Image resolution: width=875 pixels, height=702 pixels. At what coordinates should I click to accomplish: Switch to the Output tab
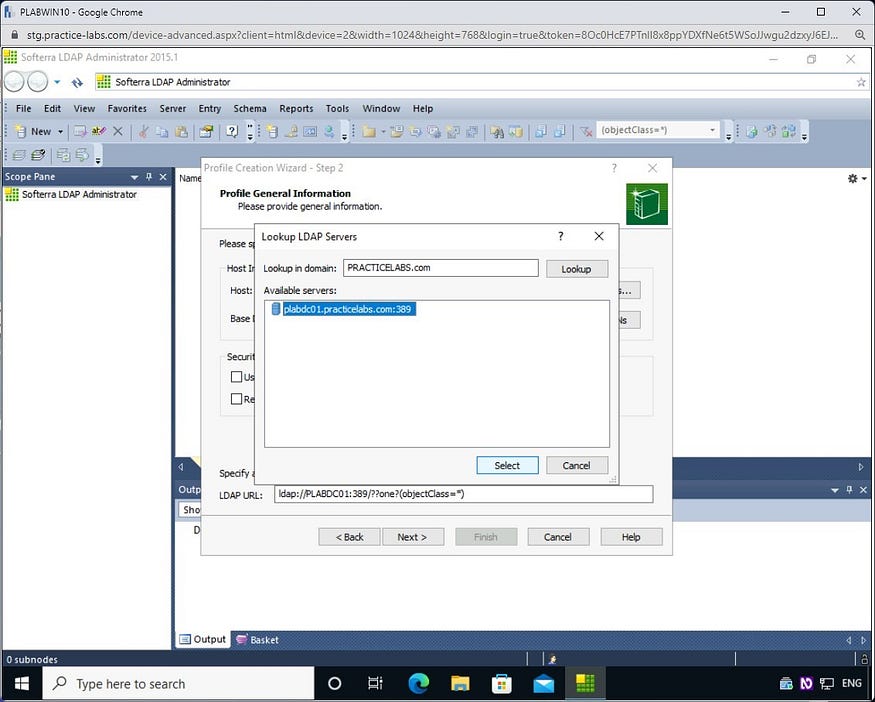tap(203, 640)
